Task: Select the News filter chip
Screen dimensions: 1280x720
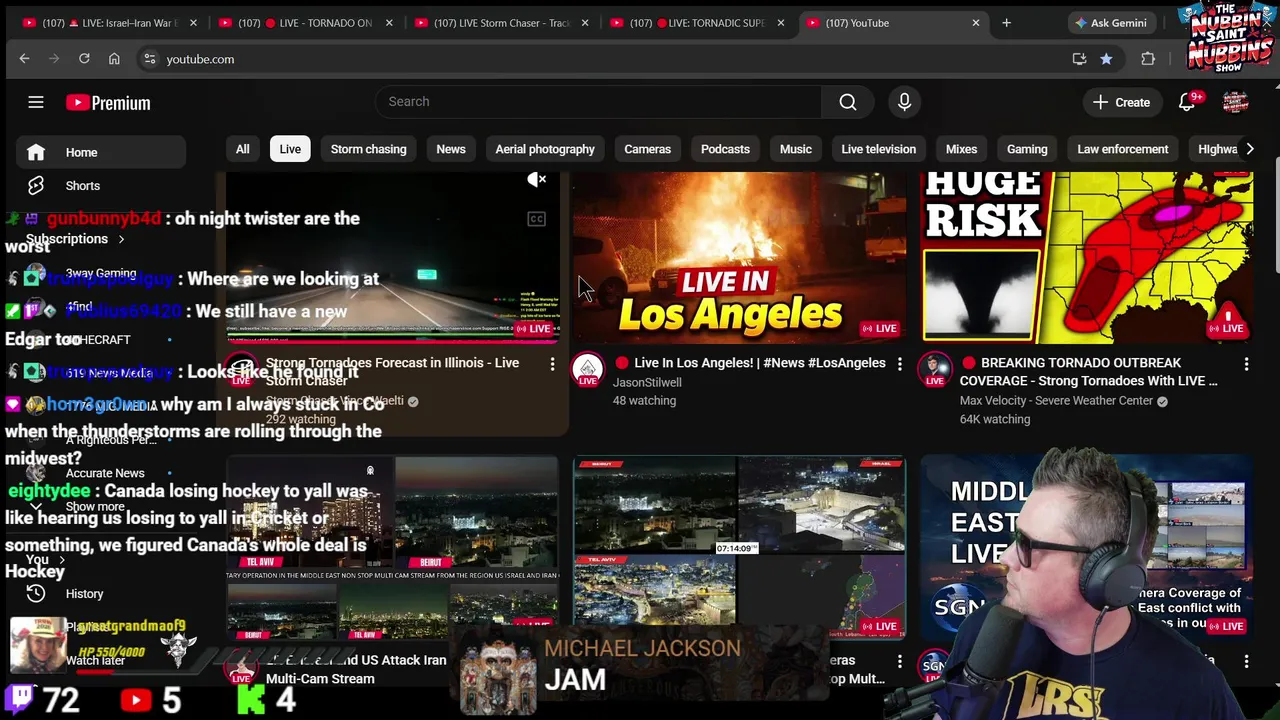Action: pos(451,149)
